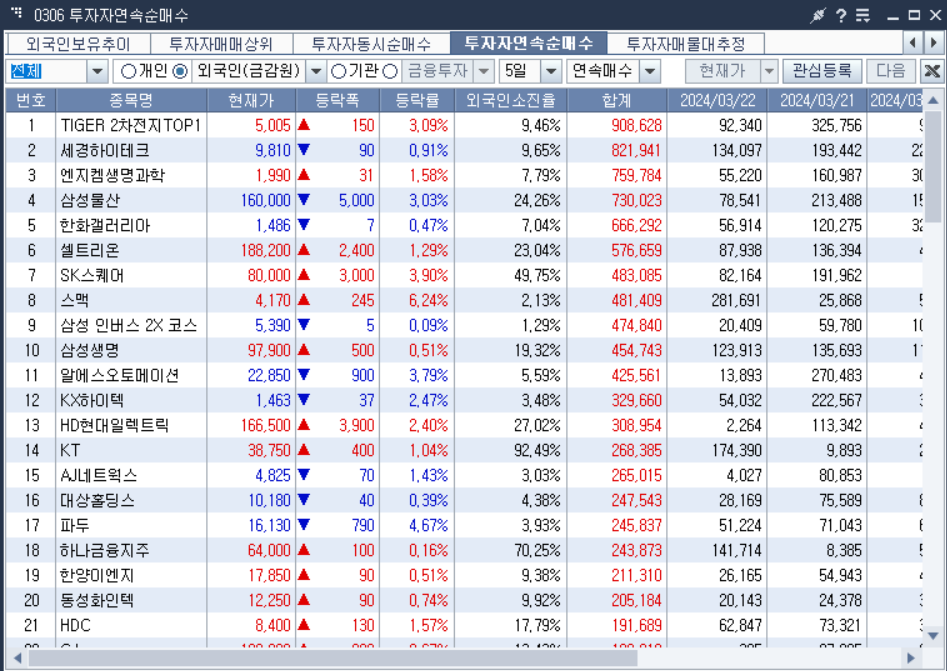Click the down arrow in 세경하이테크 row
This screenshot has height=671, width=947.
pyautogui.click(x=304, y=150)
